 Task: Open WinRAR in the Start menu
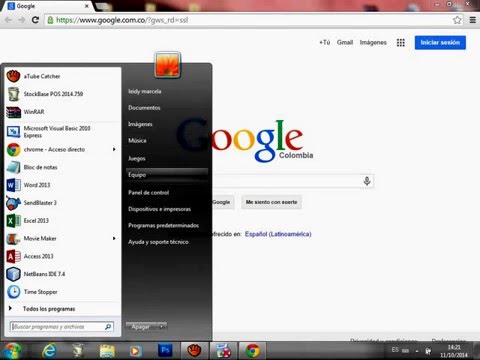coord(62,112)
